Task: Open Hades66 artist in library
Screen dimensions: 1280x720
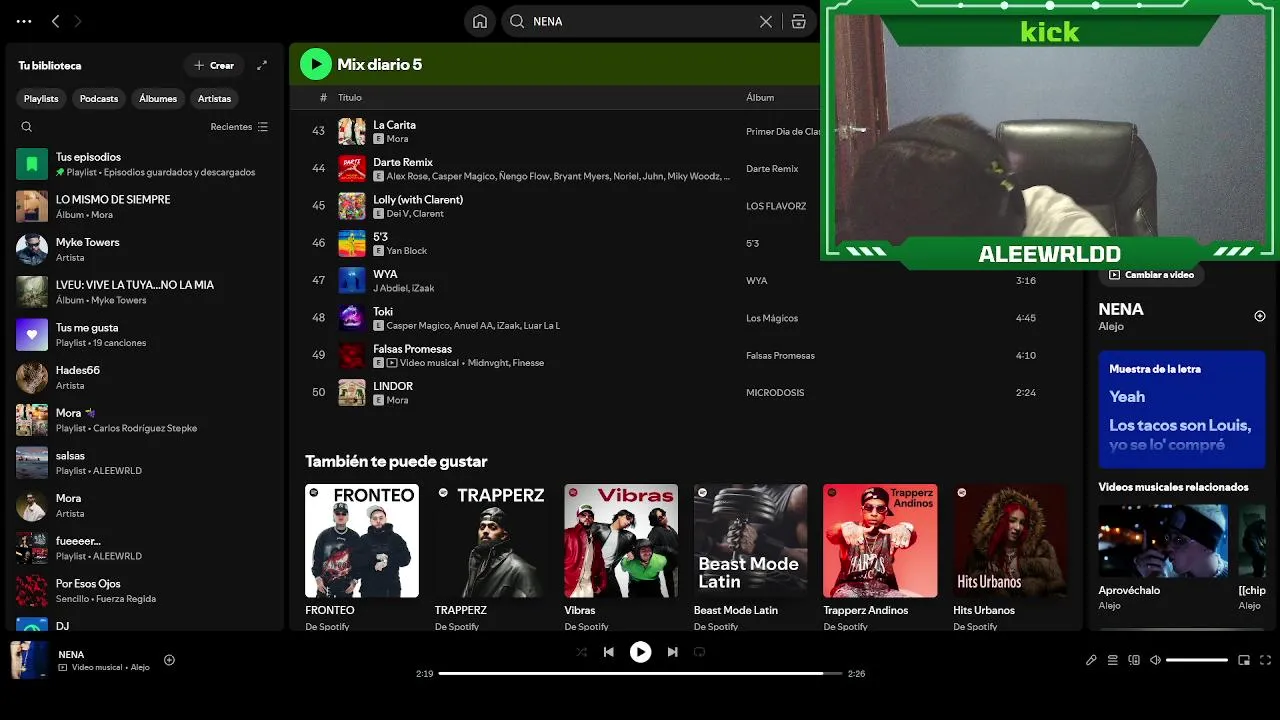Action: [145, 377]
